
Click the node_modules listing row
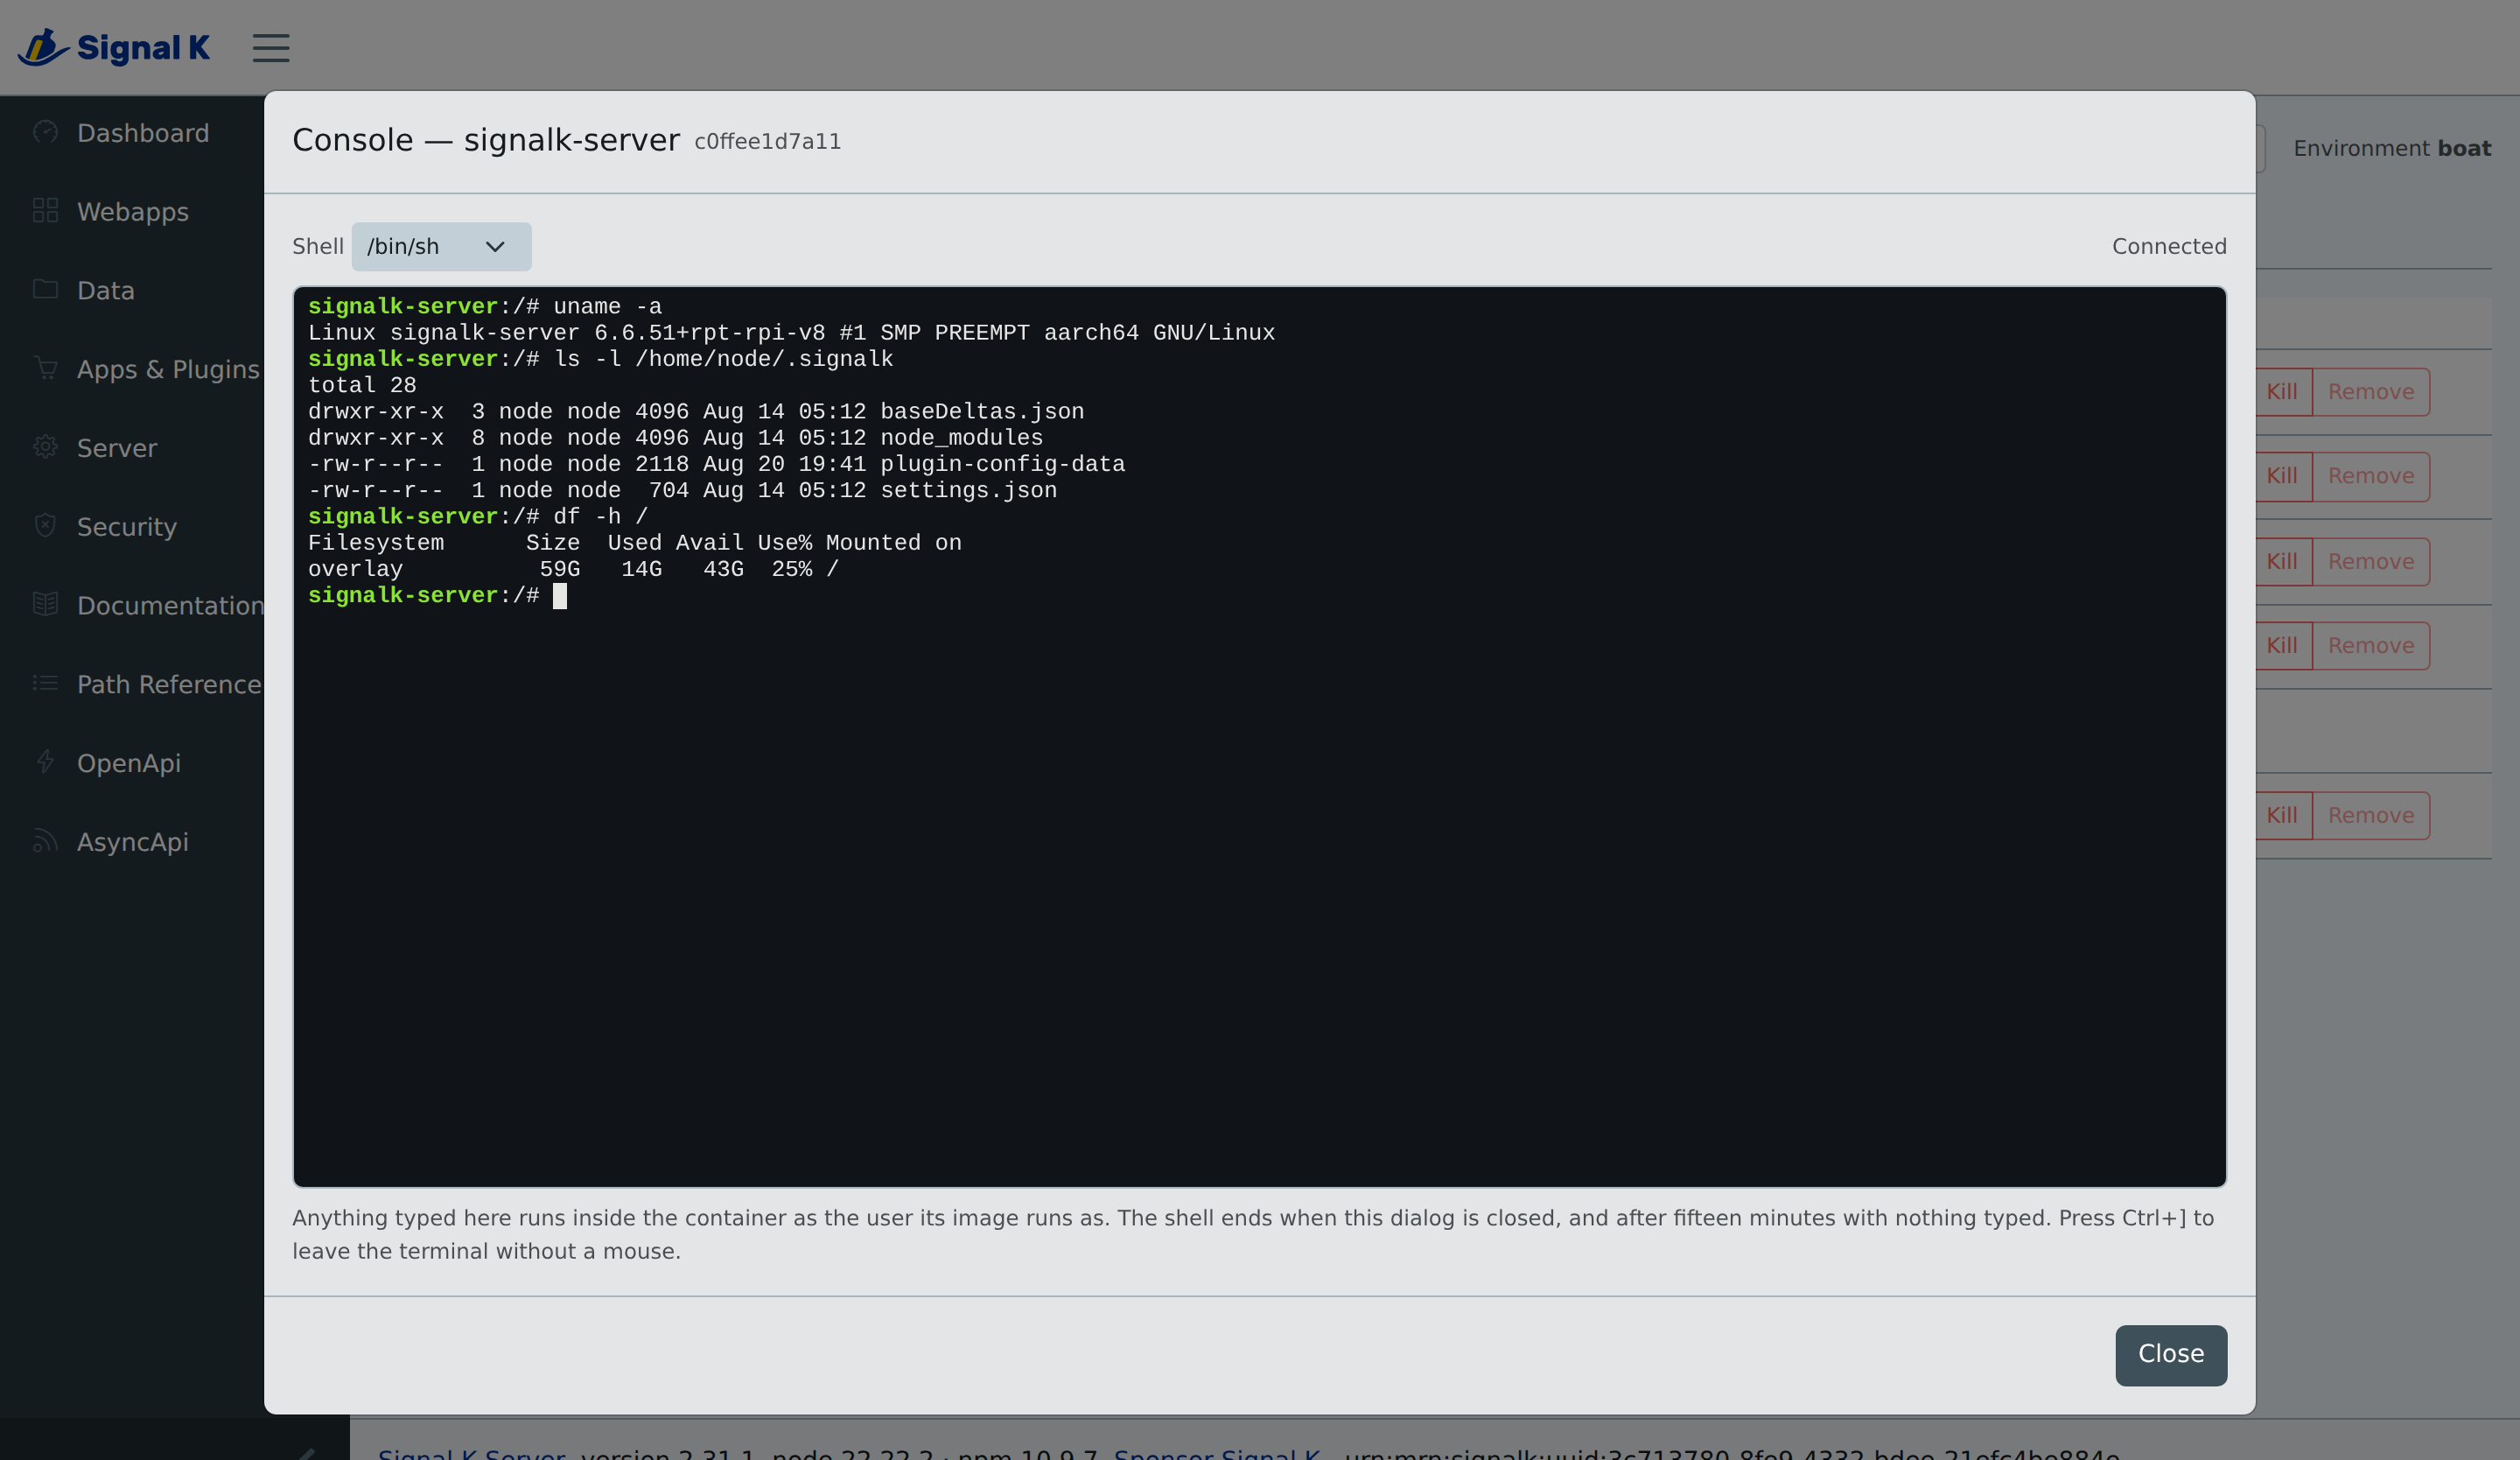[x=675, y=438]
